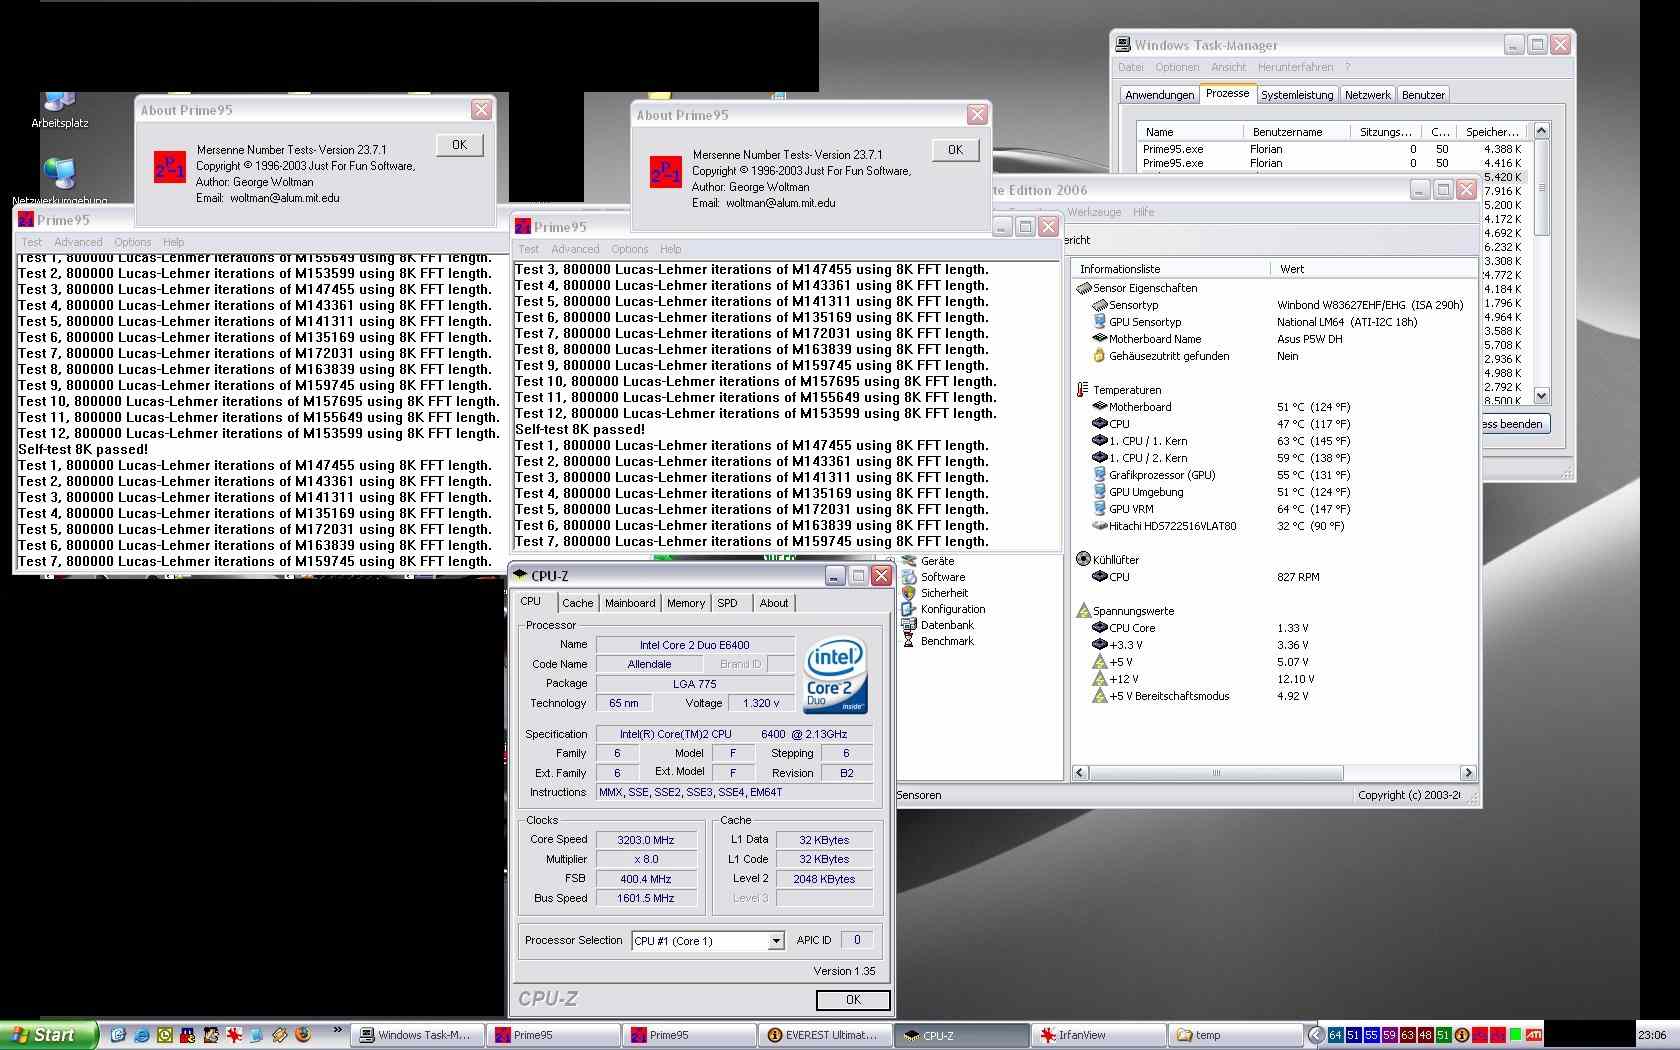Select the Anwendungen tab in Task Manager
Screen dimensions: 1680x1050
click(x=1159, y=95)
